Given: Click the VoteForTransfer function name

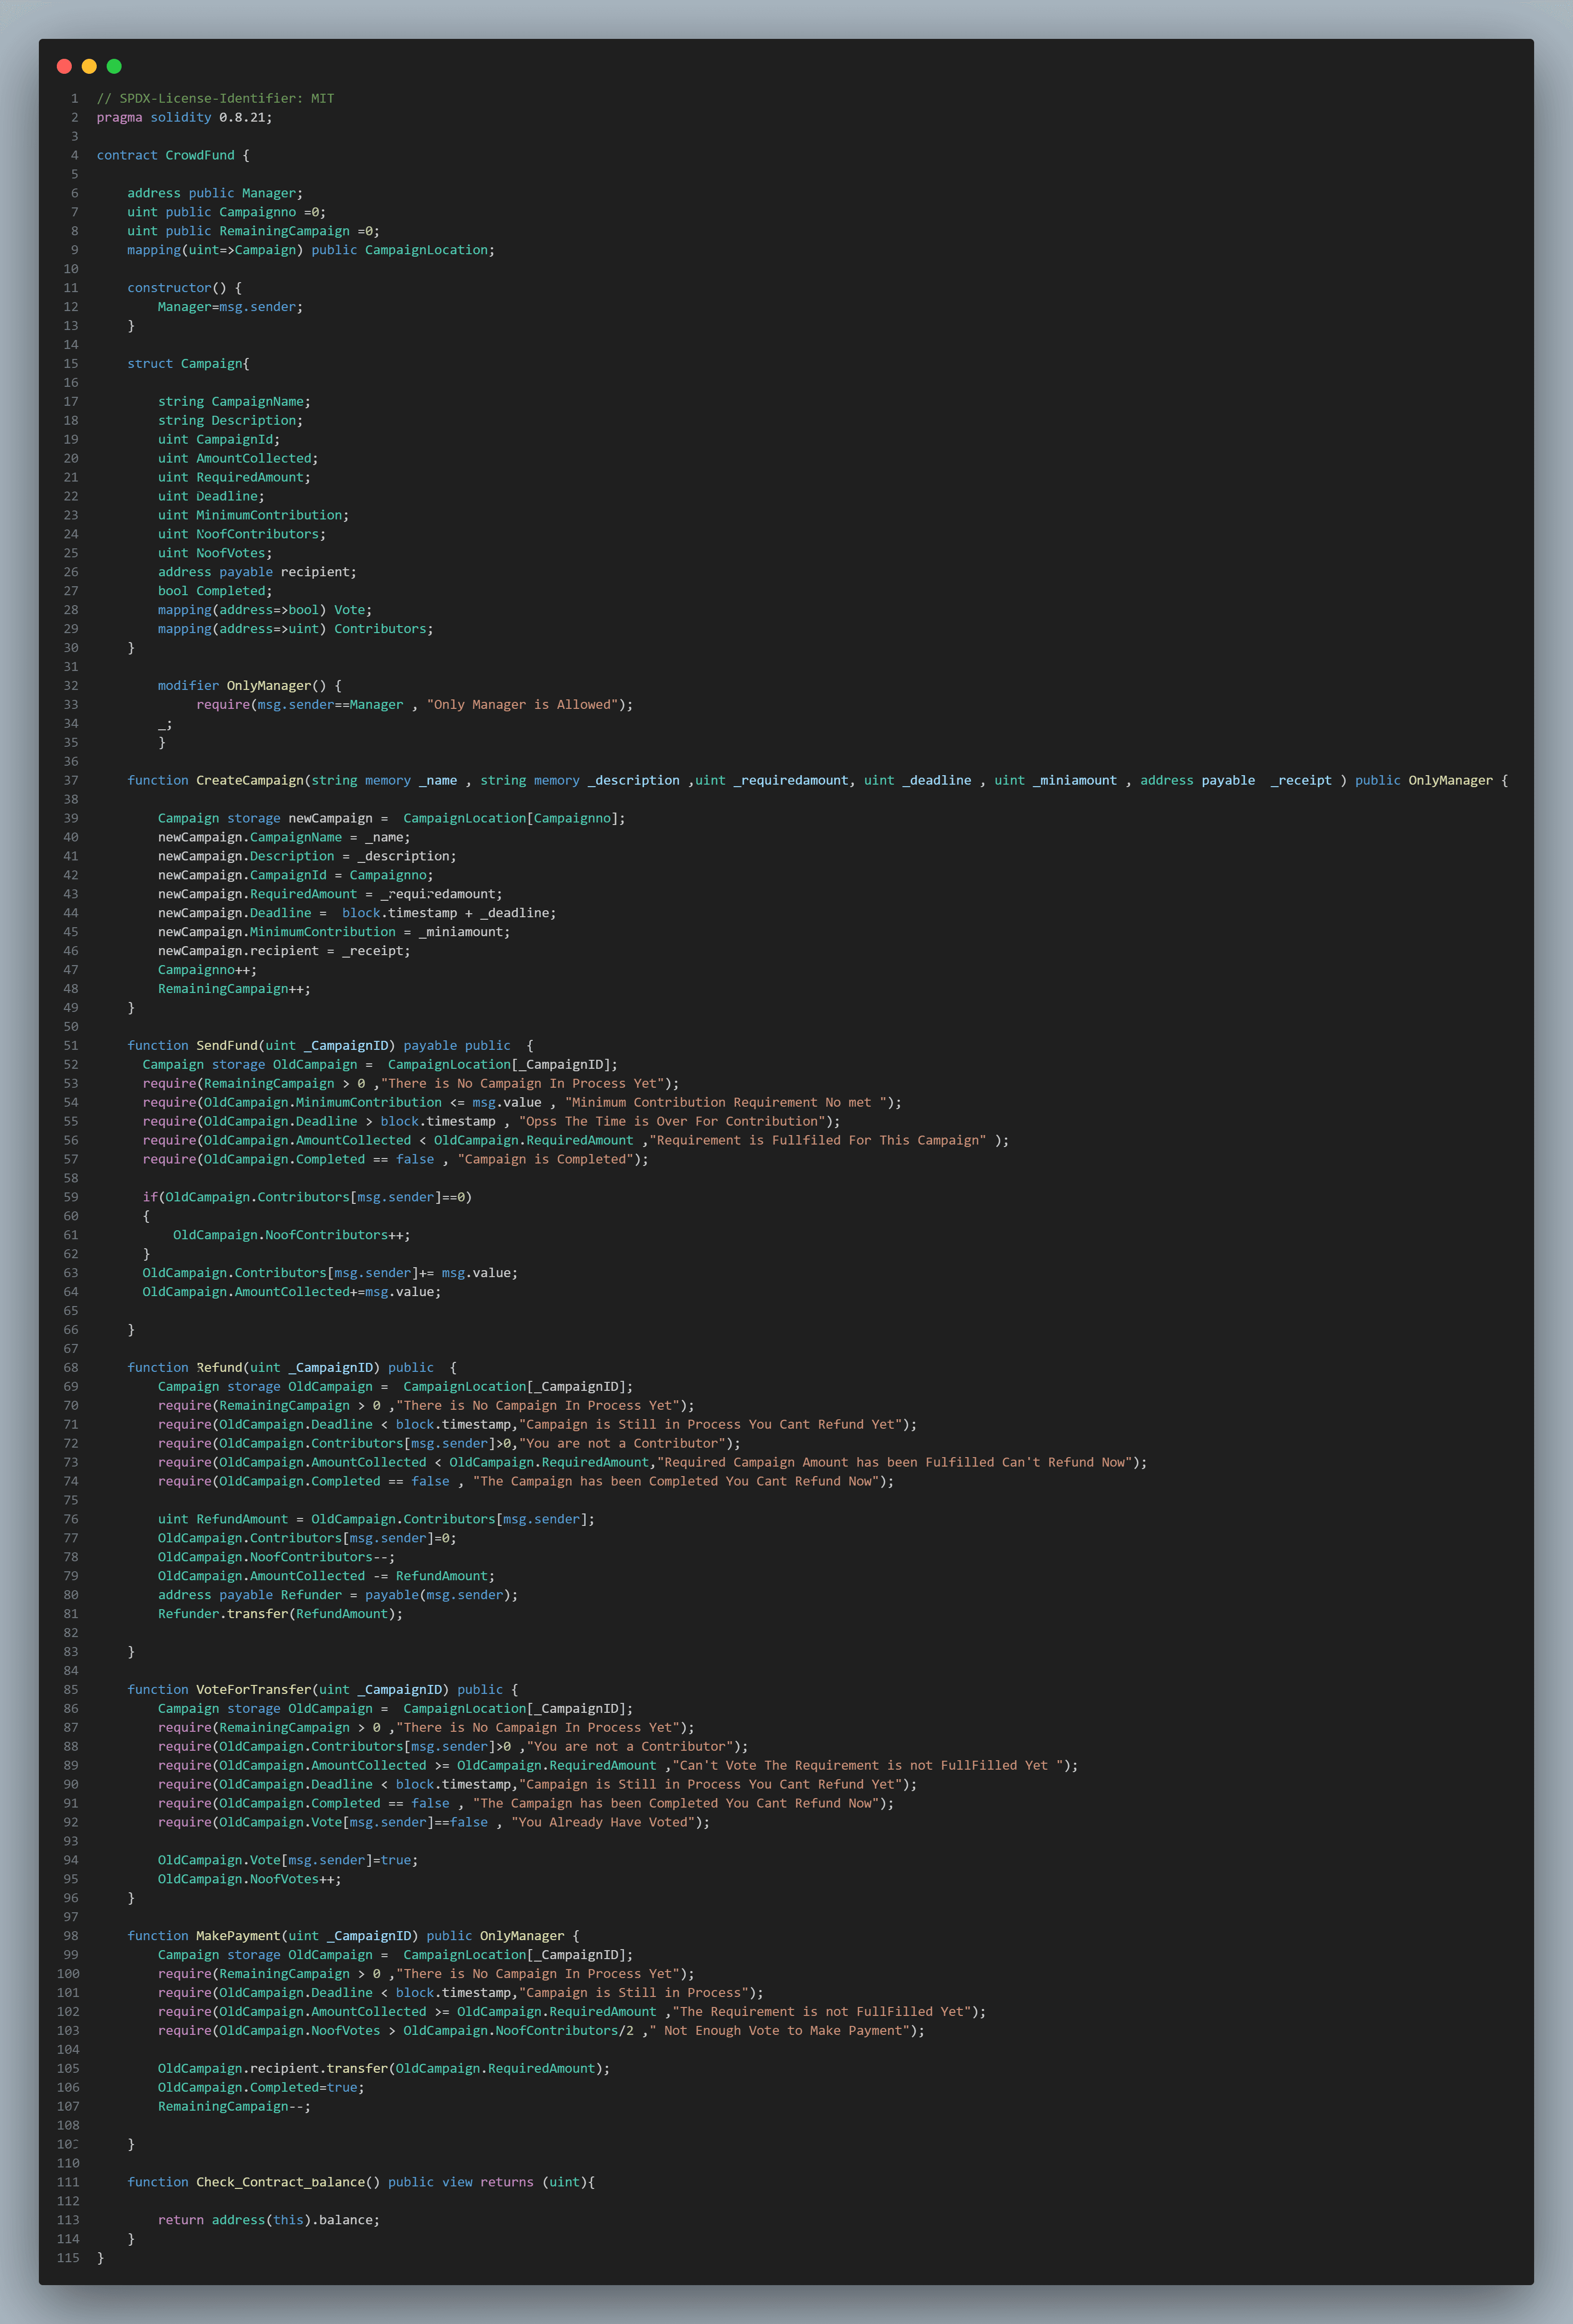Looking at the screenshot, I should 253,1689.
